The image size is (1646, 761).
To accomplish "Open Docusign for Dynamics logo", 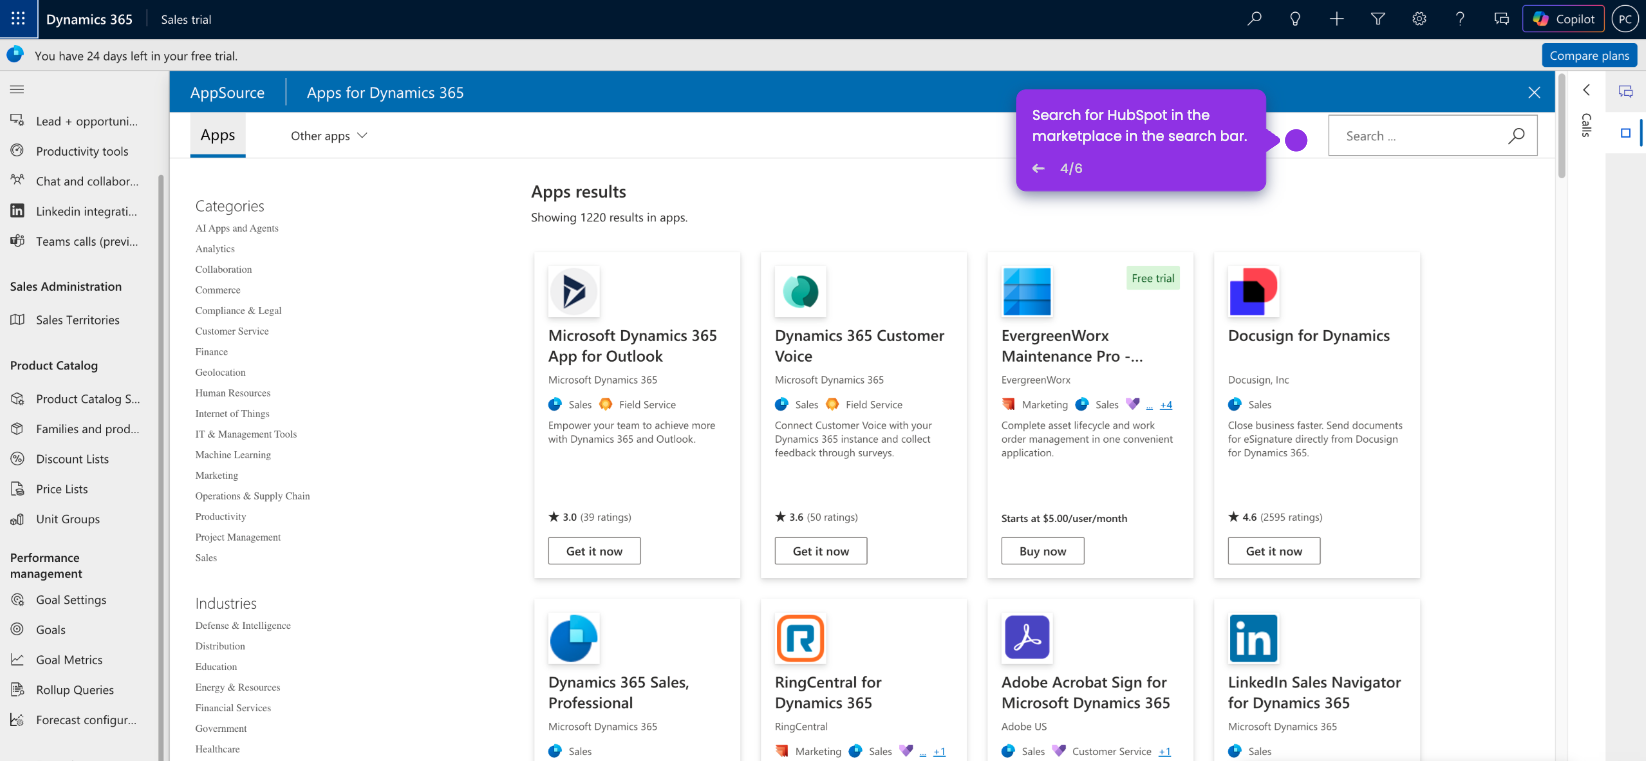I will click(1253, 291).
